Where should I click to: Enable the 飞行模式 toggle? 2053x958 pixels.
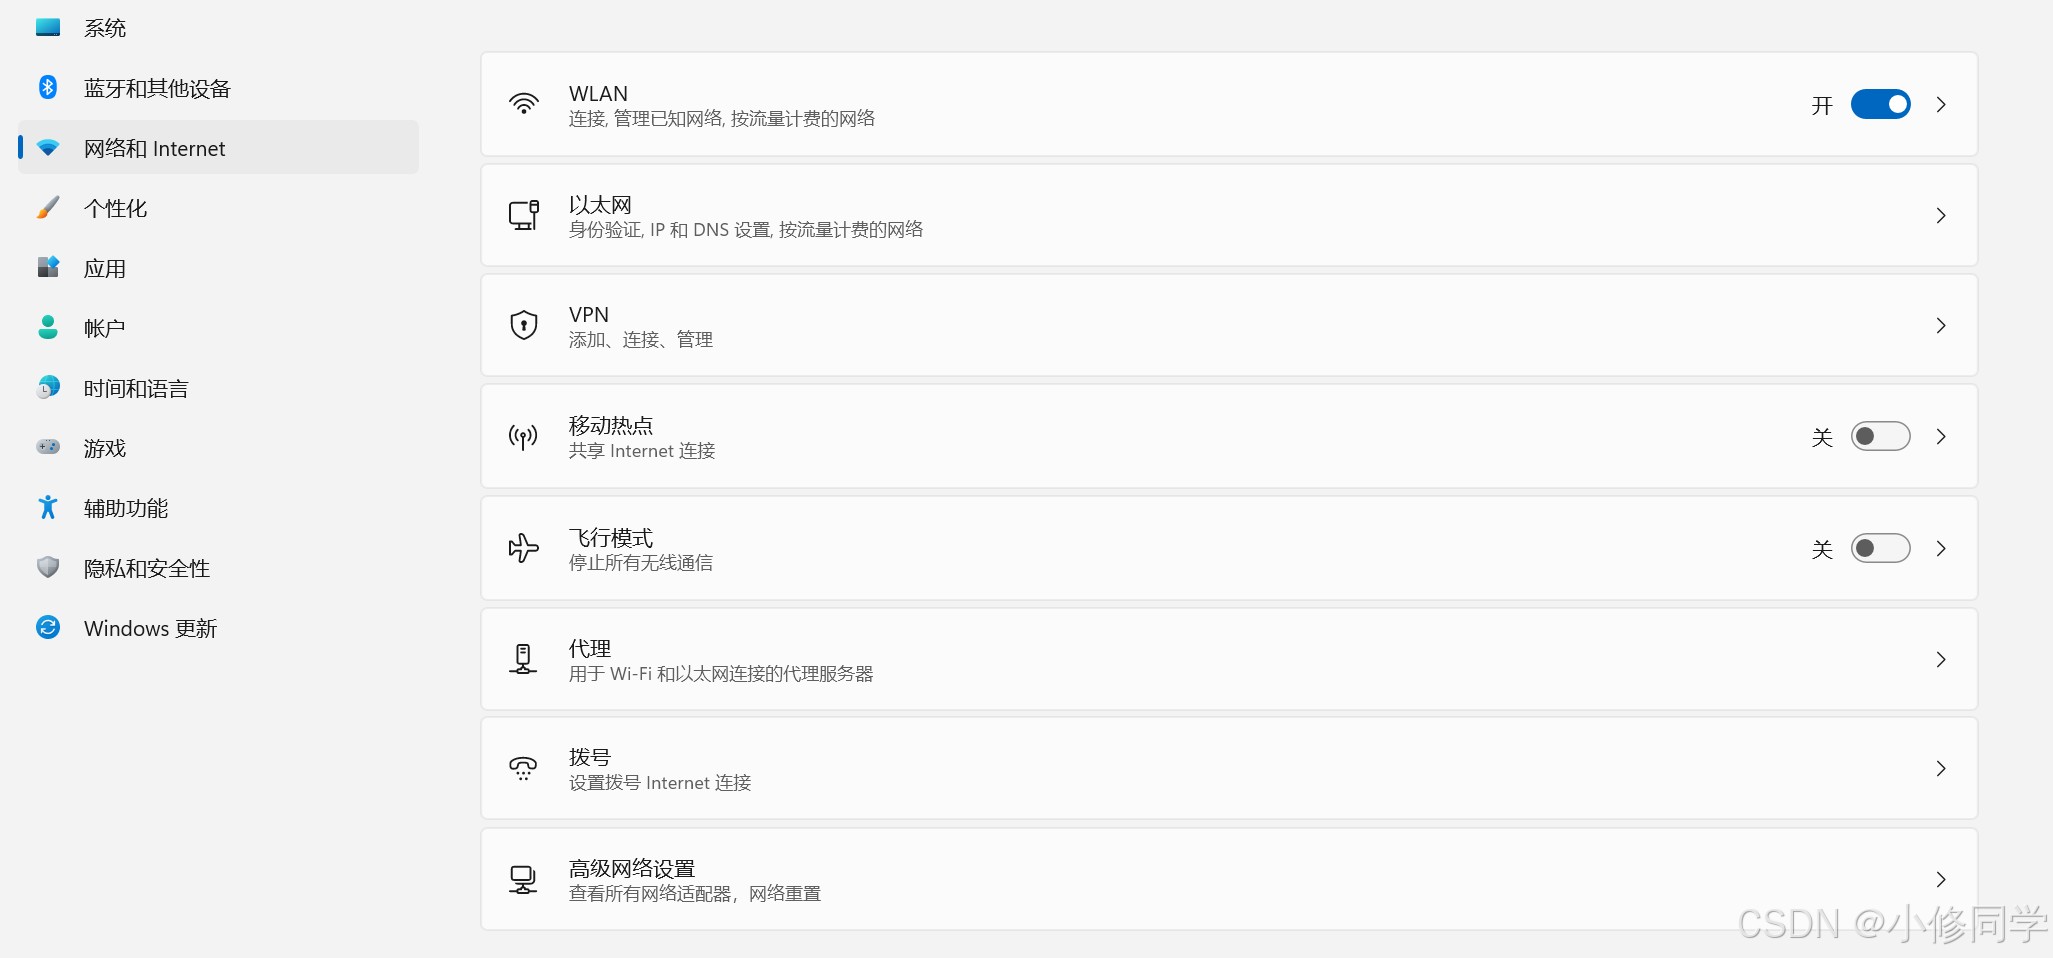(x=1880, y=548)
